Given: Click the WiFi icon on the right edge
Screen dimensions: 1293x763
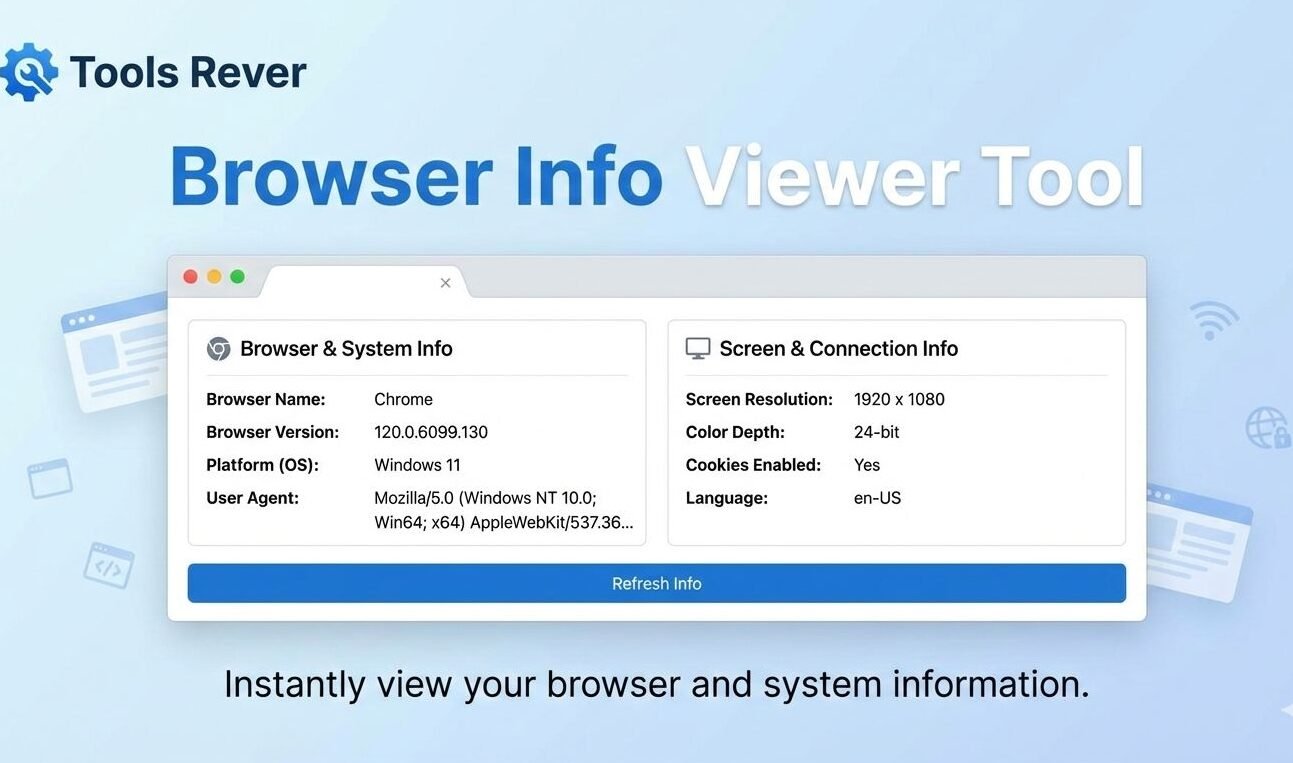Looking at the screenshot, I should pyautogui.click(x=1210, y=318).
